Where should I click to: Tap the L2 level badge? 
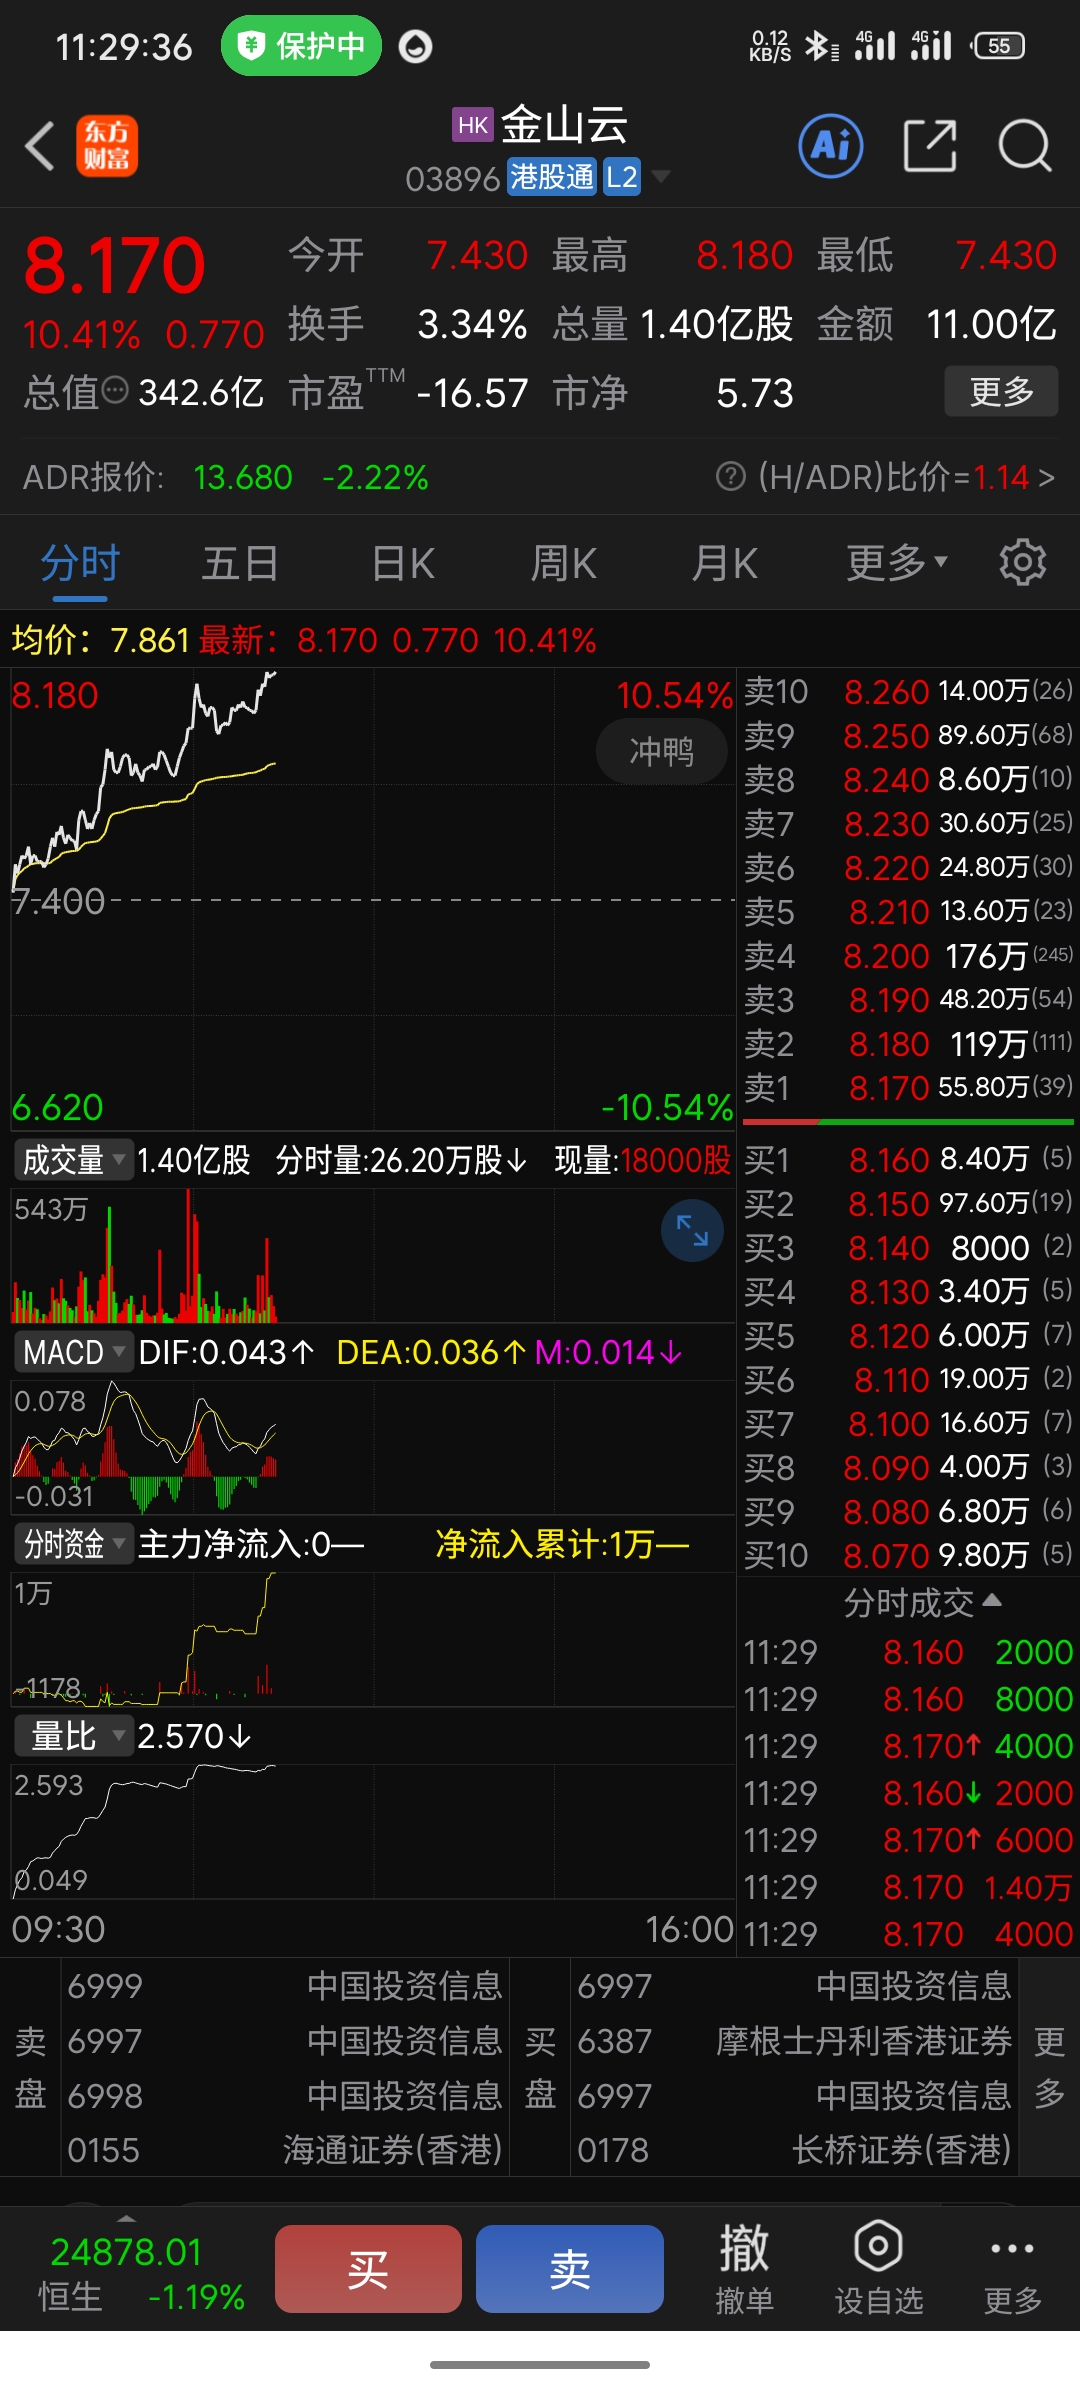click(621, 177)
